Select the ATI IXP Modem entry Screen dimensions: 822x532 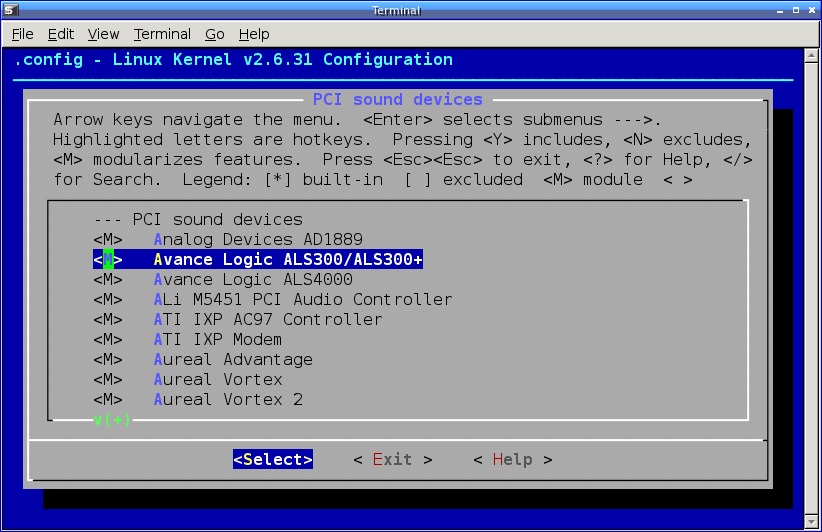(218, 339)
